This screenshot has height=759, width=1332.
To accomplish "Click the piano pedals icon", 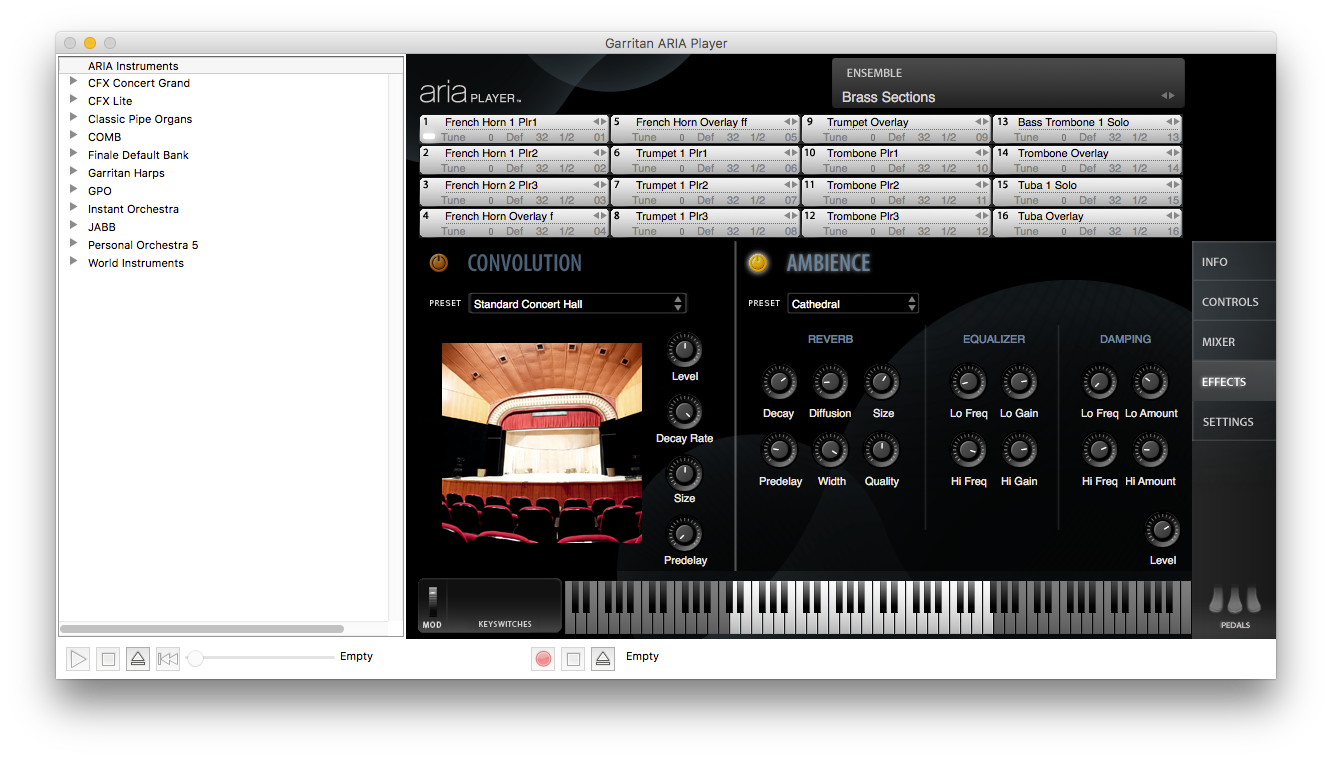I will [1235, 602].
